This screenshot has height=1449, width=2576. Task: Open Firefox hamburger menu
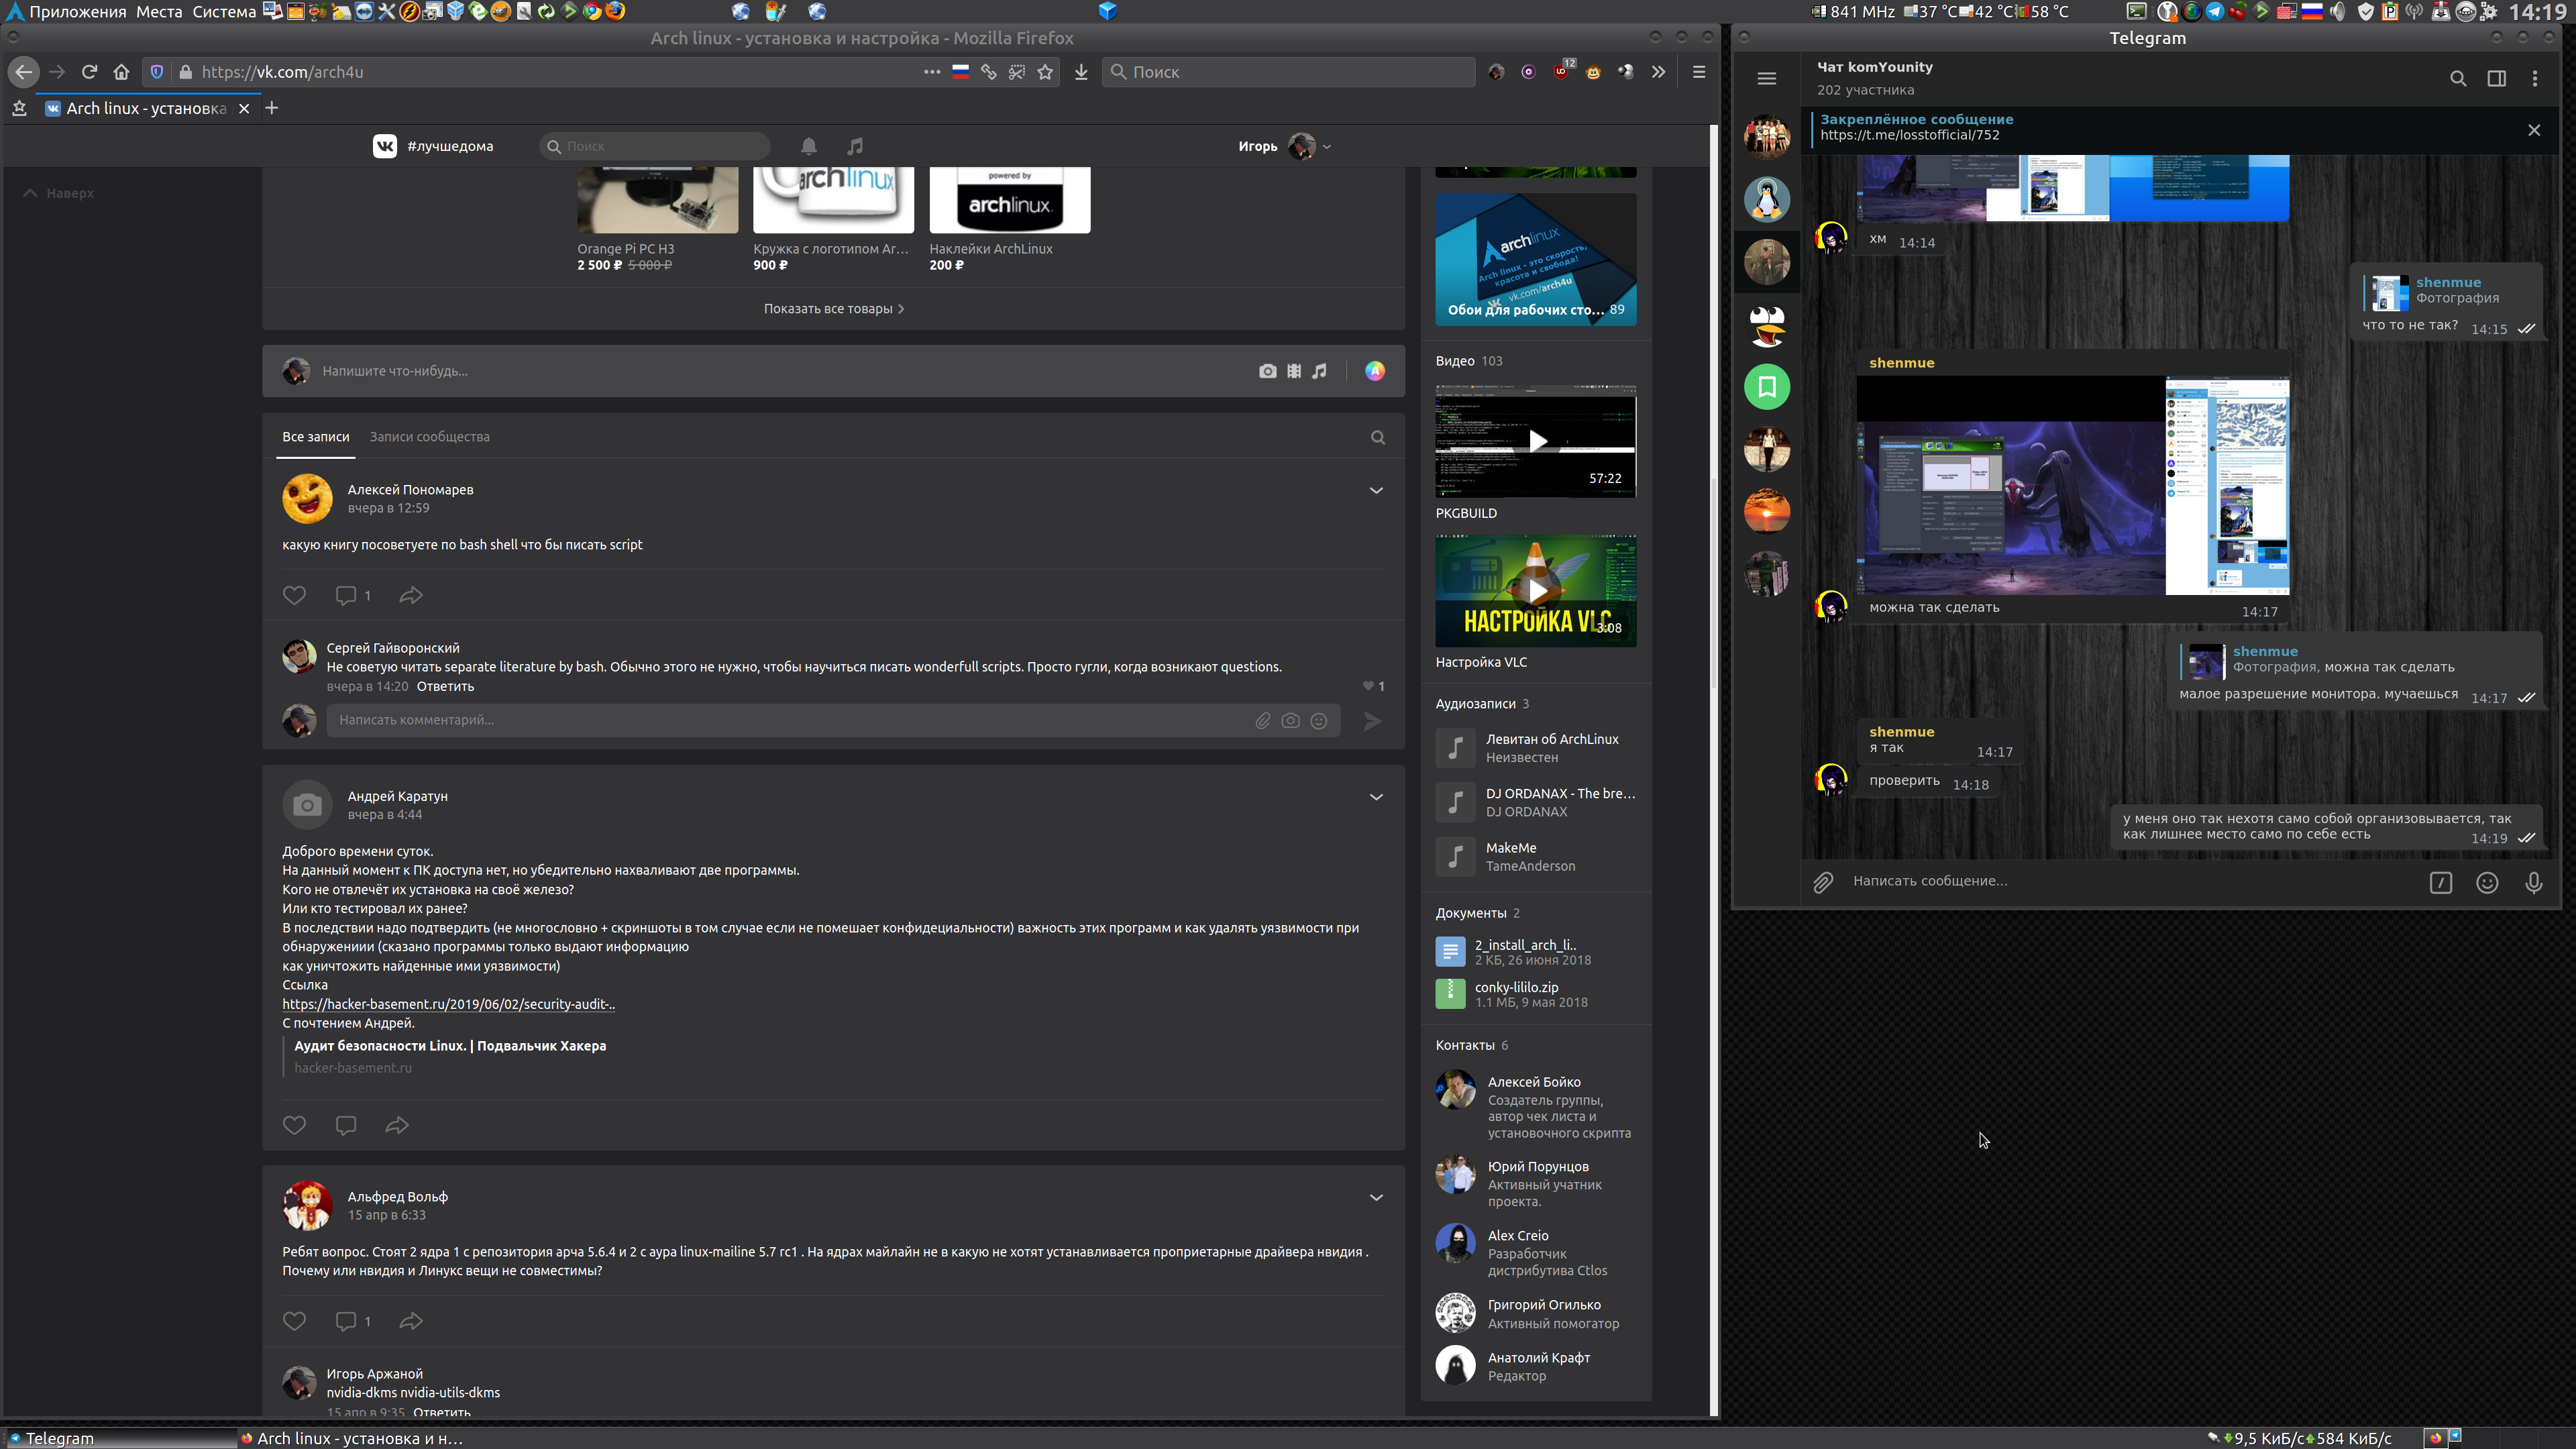pyautogui.click(x=1699, y=72)
